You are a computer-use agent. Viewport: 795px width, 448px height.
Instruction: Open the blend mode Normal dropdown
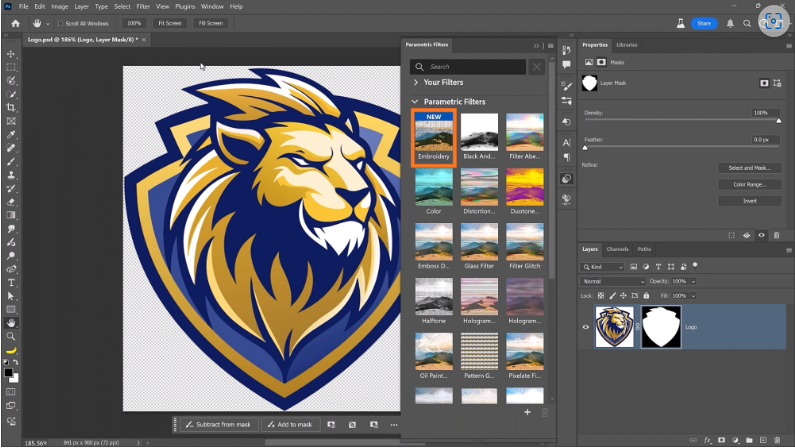[x=612, y=282]
